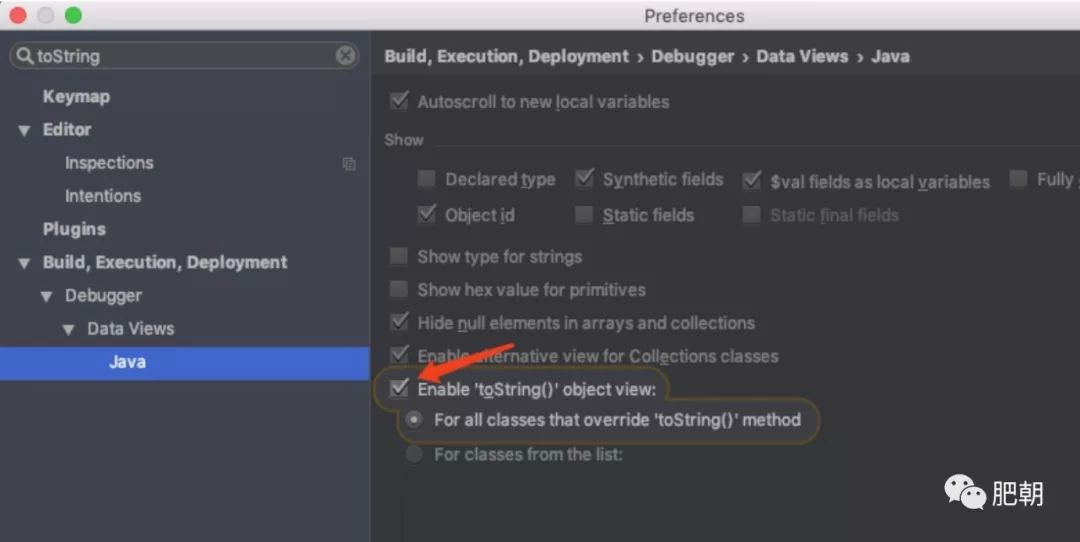
Task: Uncheck Autoscroll to new local variables
Action: [400, 101]
